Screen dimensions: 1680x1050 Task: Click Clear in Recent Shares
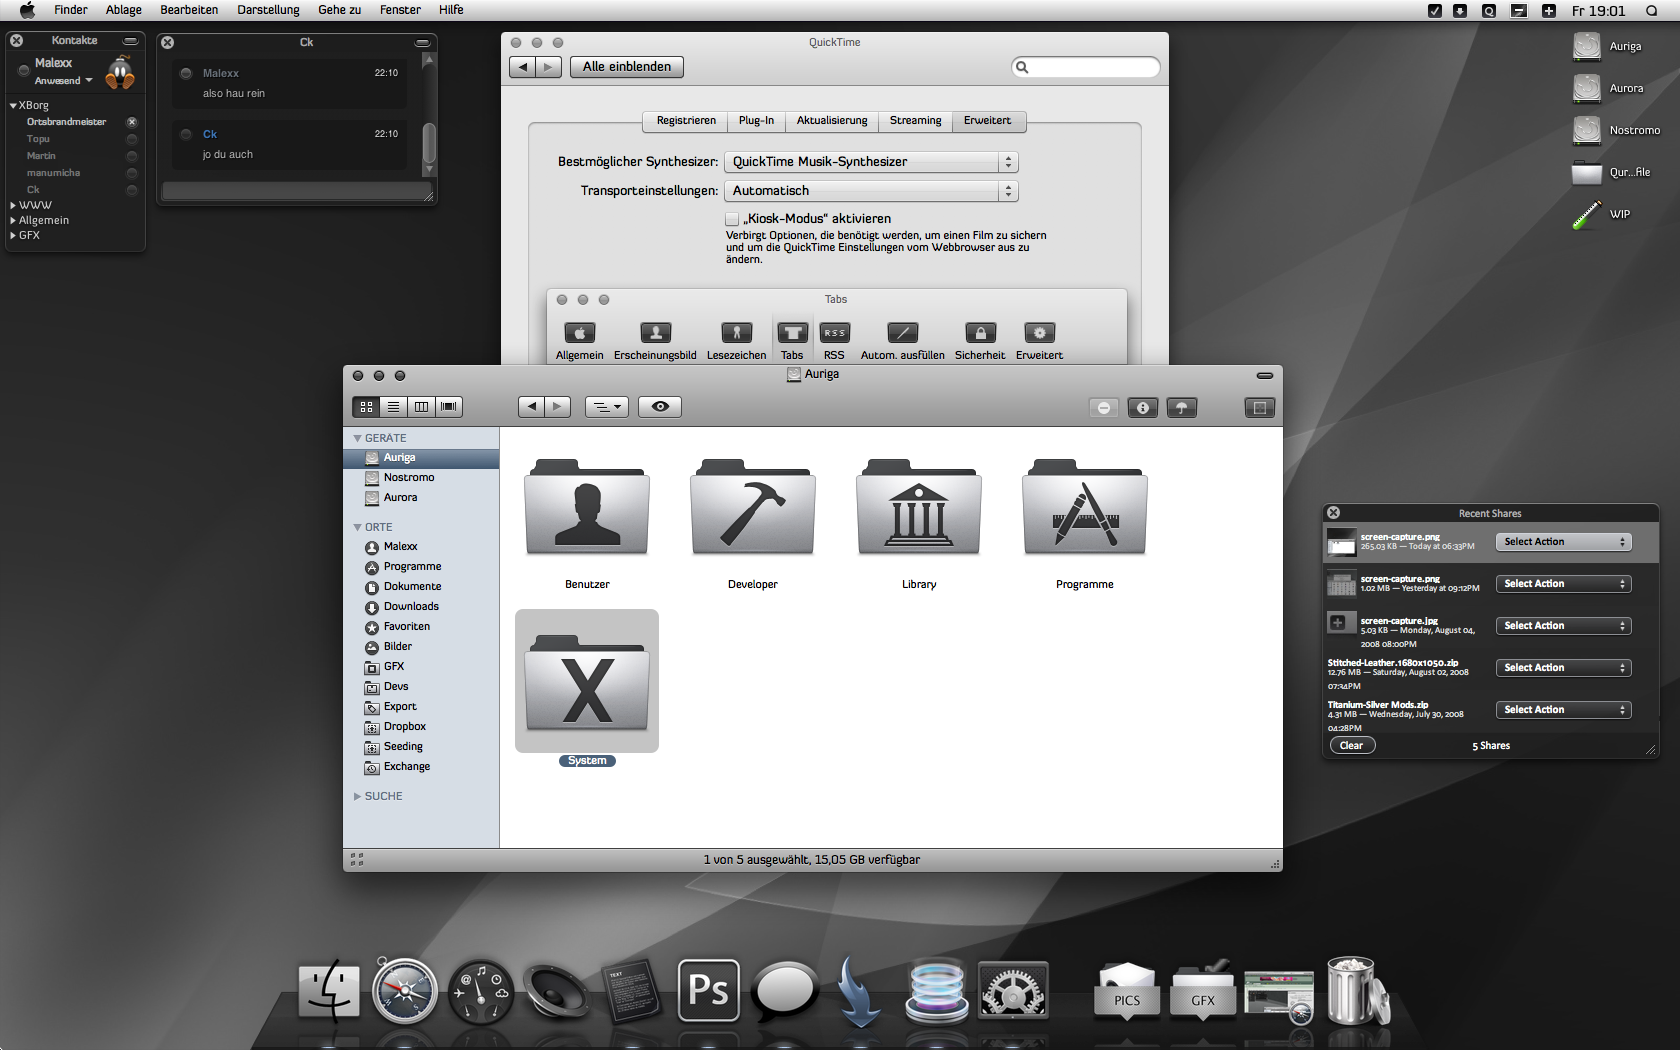1351,746
